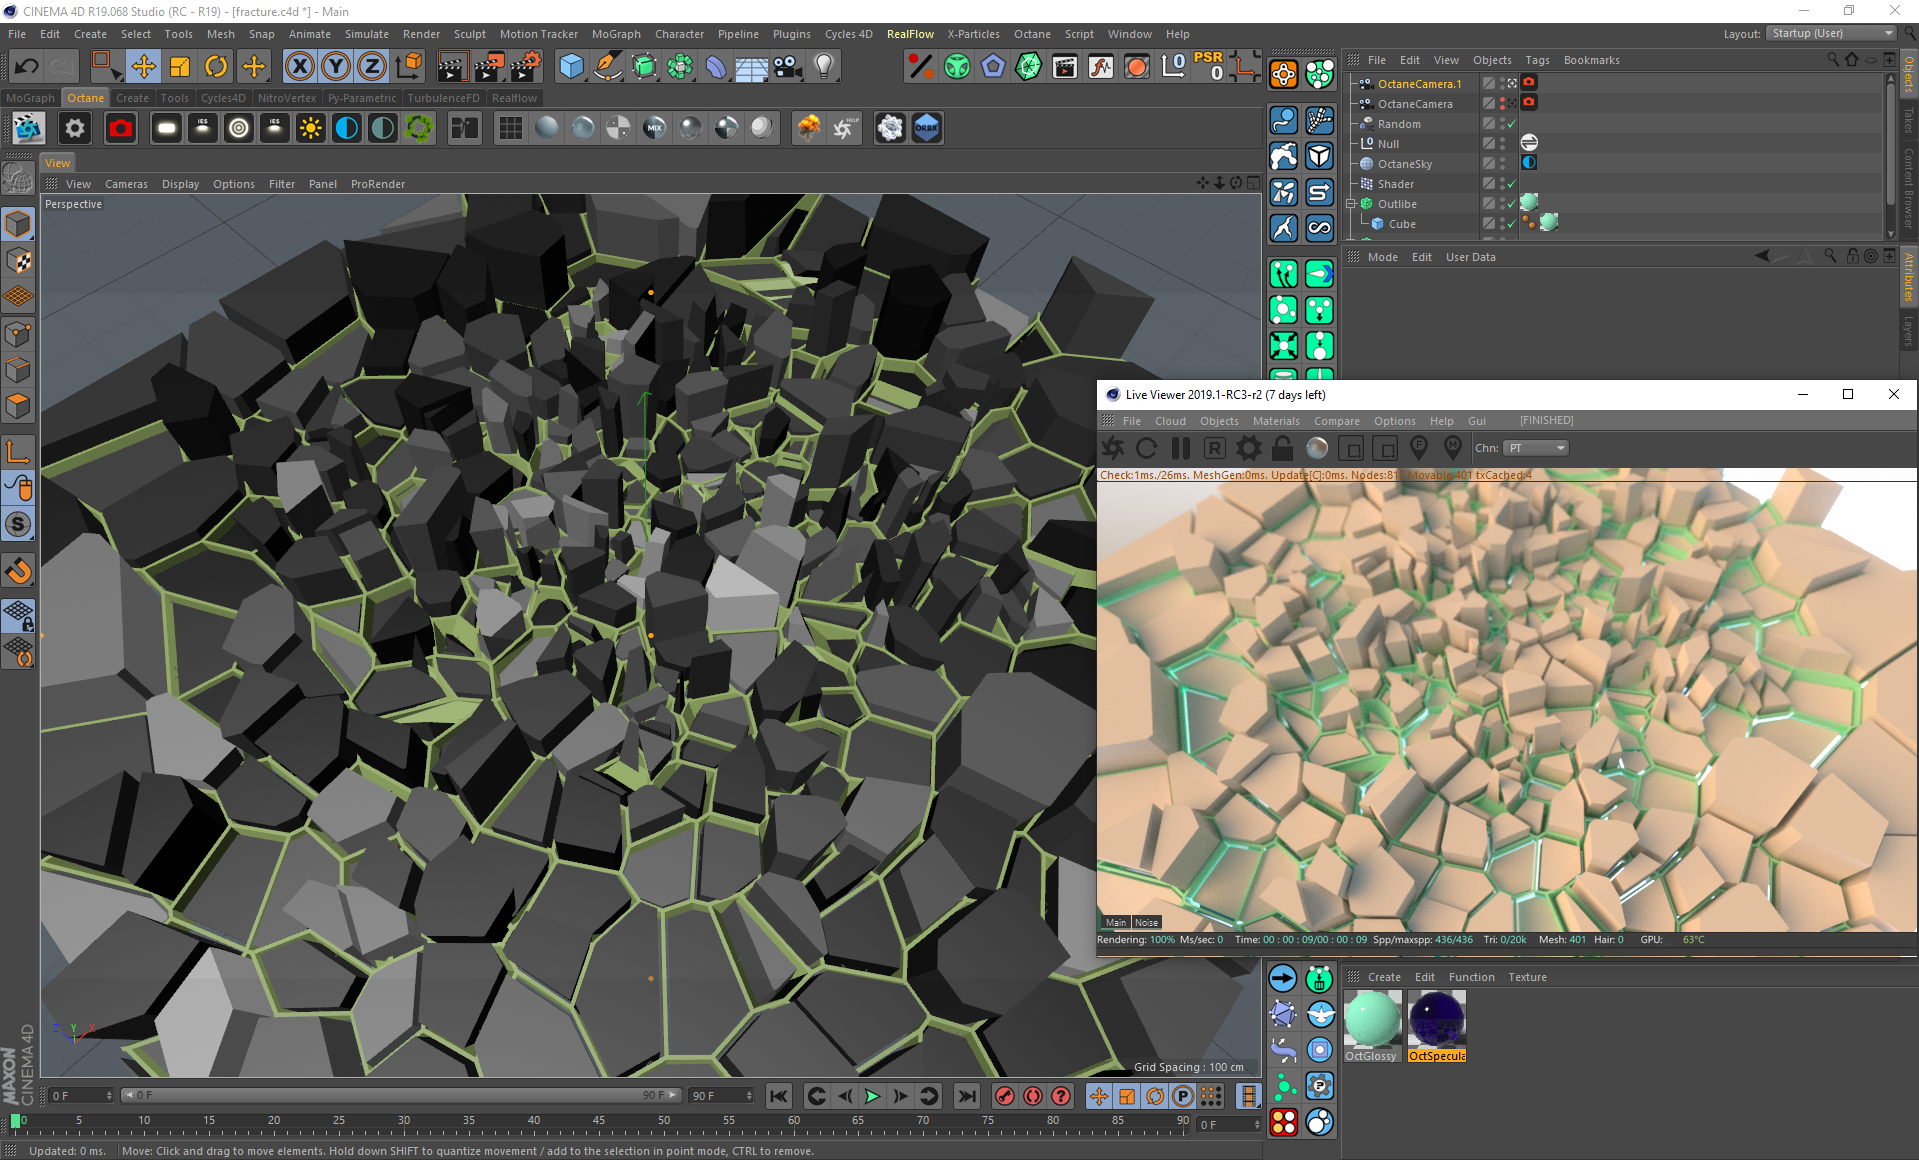Select the Rotate tool
Screen dimensions: 1919x1160
pos(216,67)
